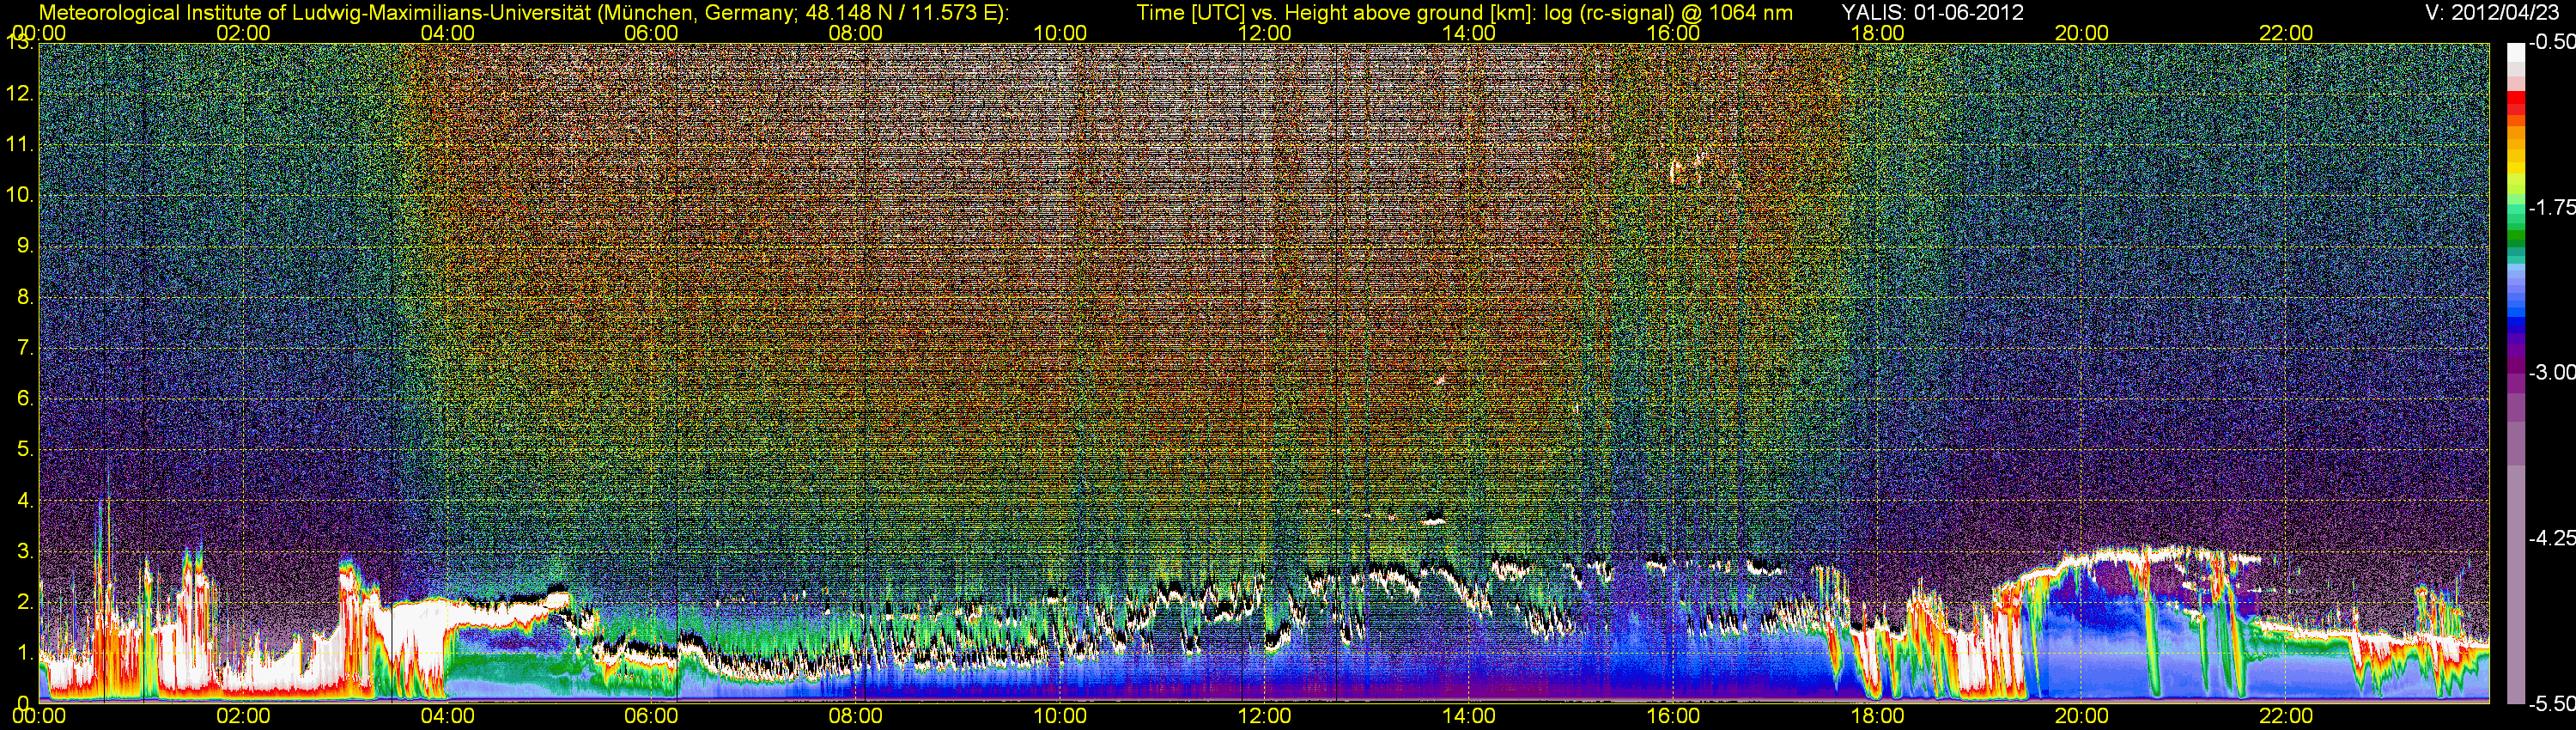Click the 12 km height axis label
2576x730 pixels.
19,94
